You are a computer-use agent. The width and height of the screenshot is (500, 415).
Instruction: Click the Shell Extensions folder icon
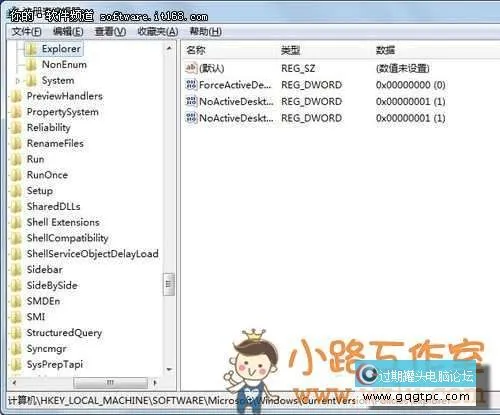point(16,222)
